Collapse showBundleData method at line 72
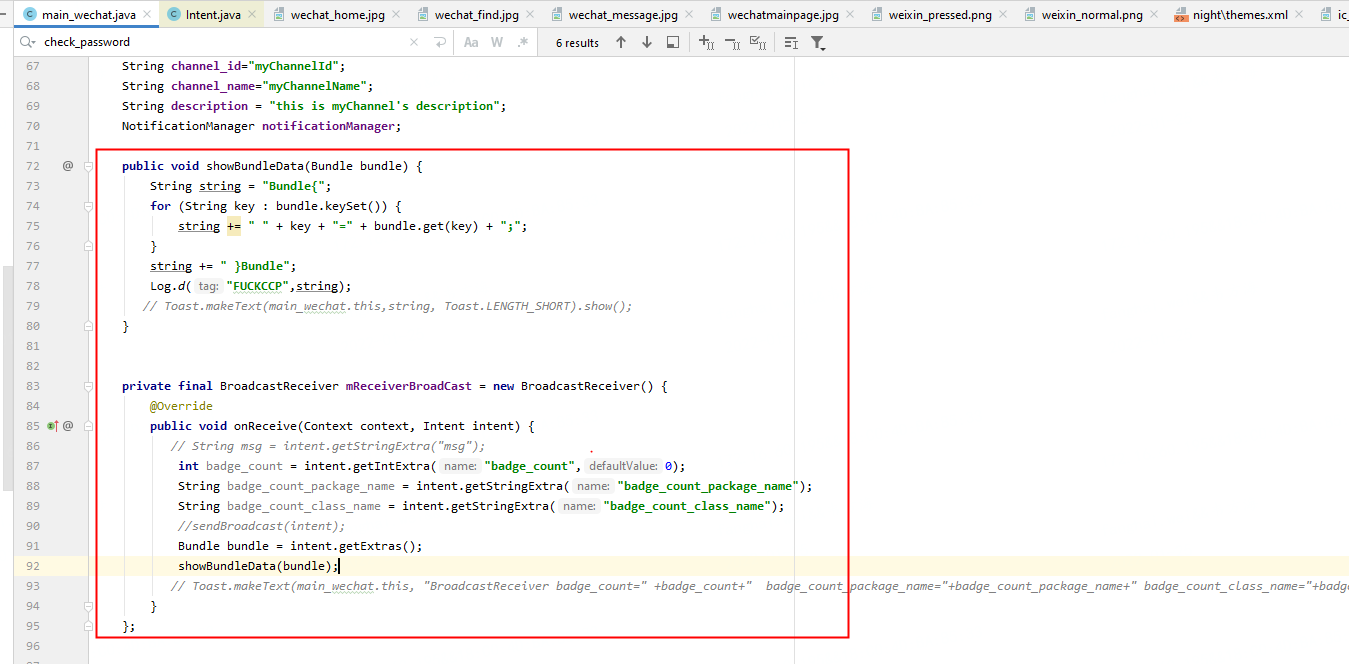The image size is (1349, 664). pos(89,166)
